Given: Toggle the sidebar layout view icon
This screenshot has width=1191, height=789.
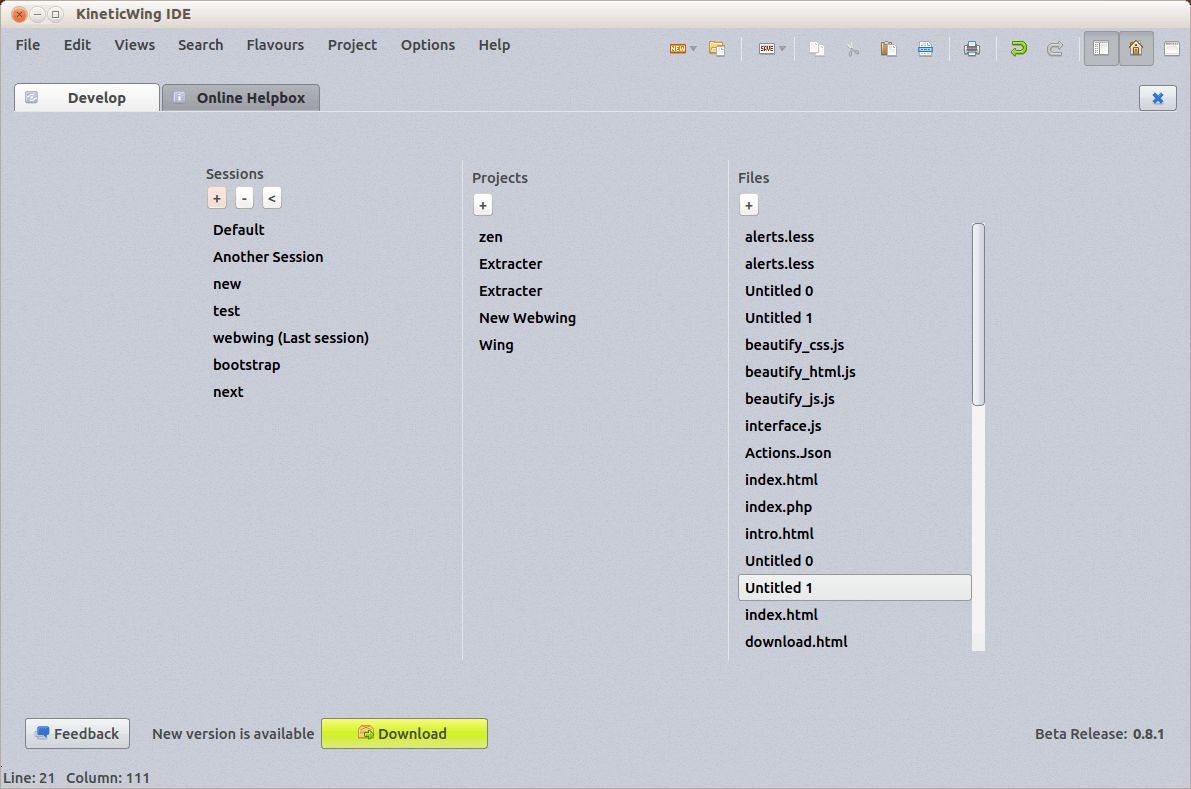Looking at the screenshot, I should coord(1100,47).
